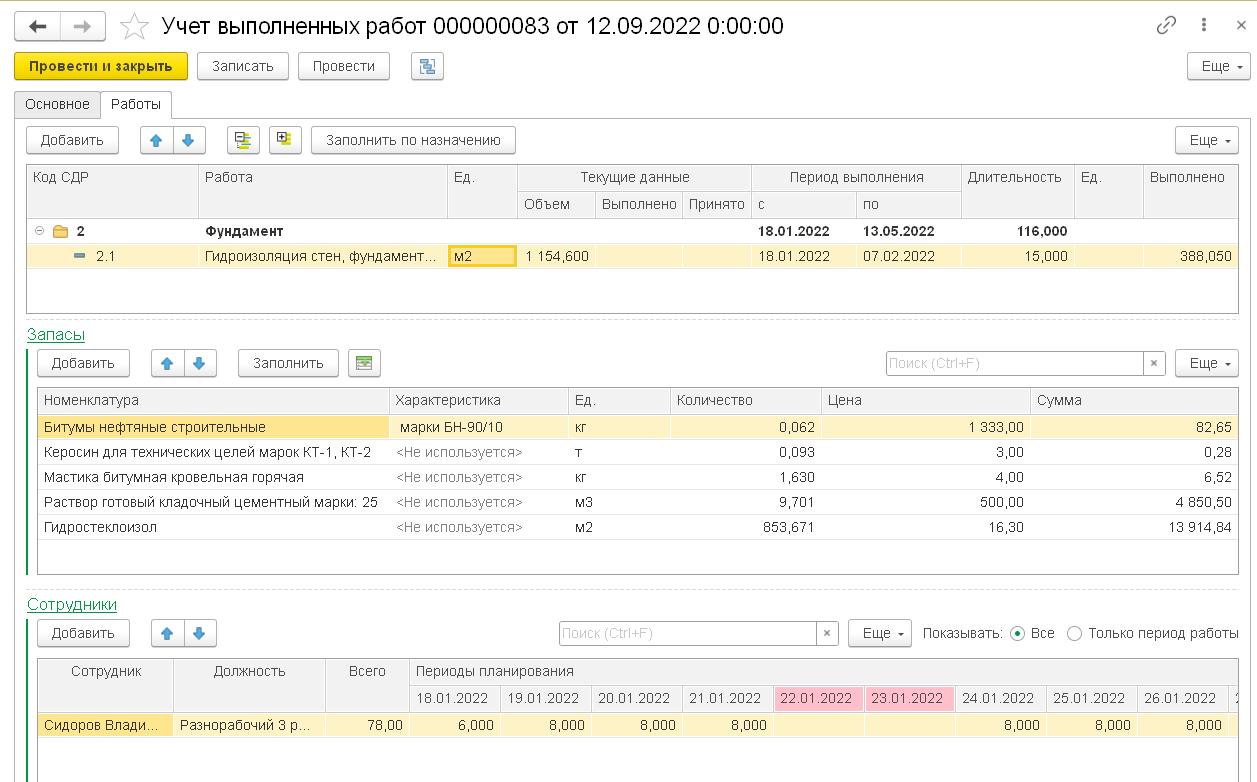Open Еще dropdown in Сотрудники section
The height and width of the screenshot is (782, 1257).
click(879, 633)
